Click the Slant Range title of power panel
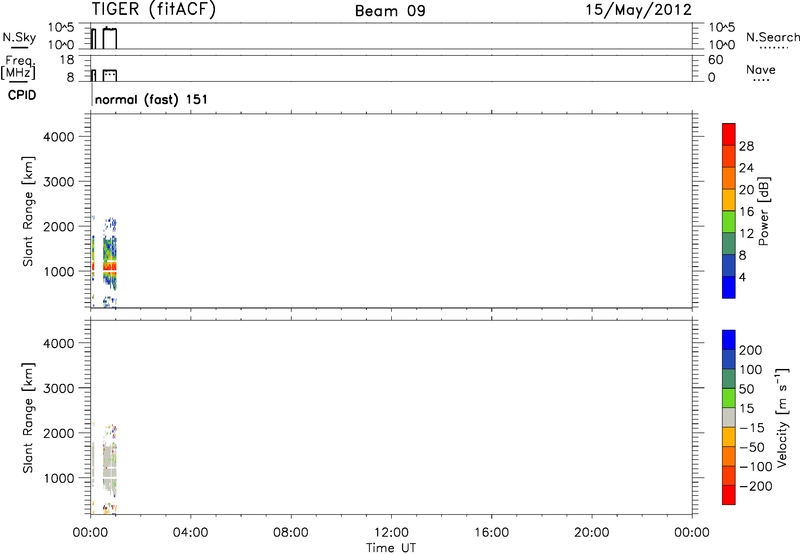Image resolution: width=800 pixels, height=554 pixels. (x=28, y=211)
